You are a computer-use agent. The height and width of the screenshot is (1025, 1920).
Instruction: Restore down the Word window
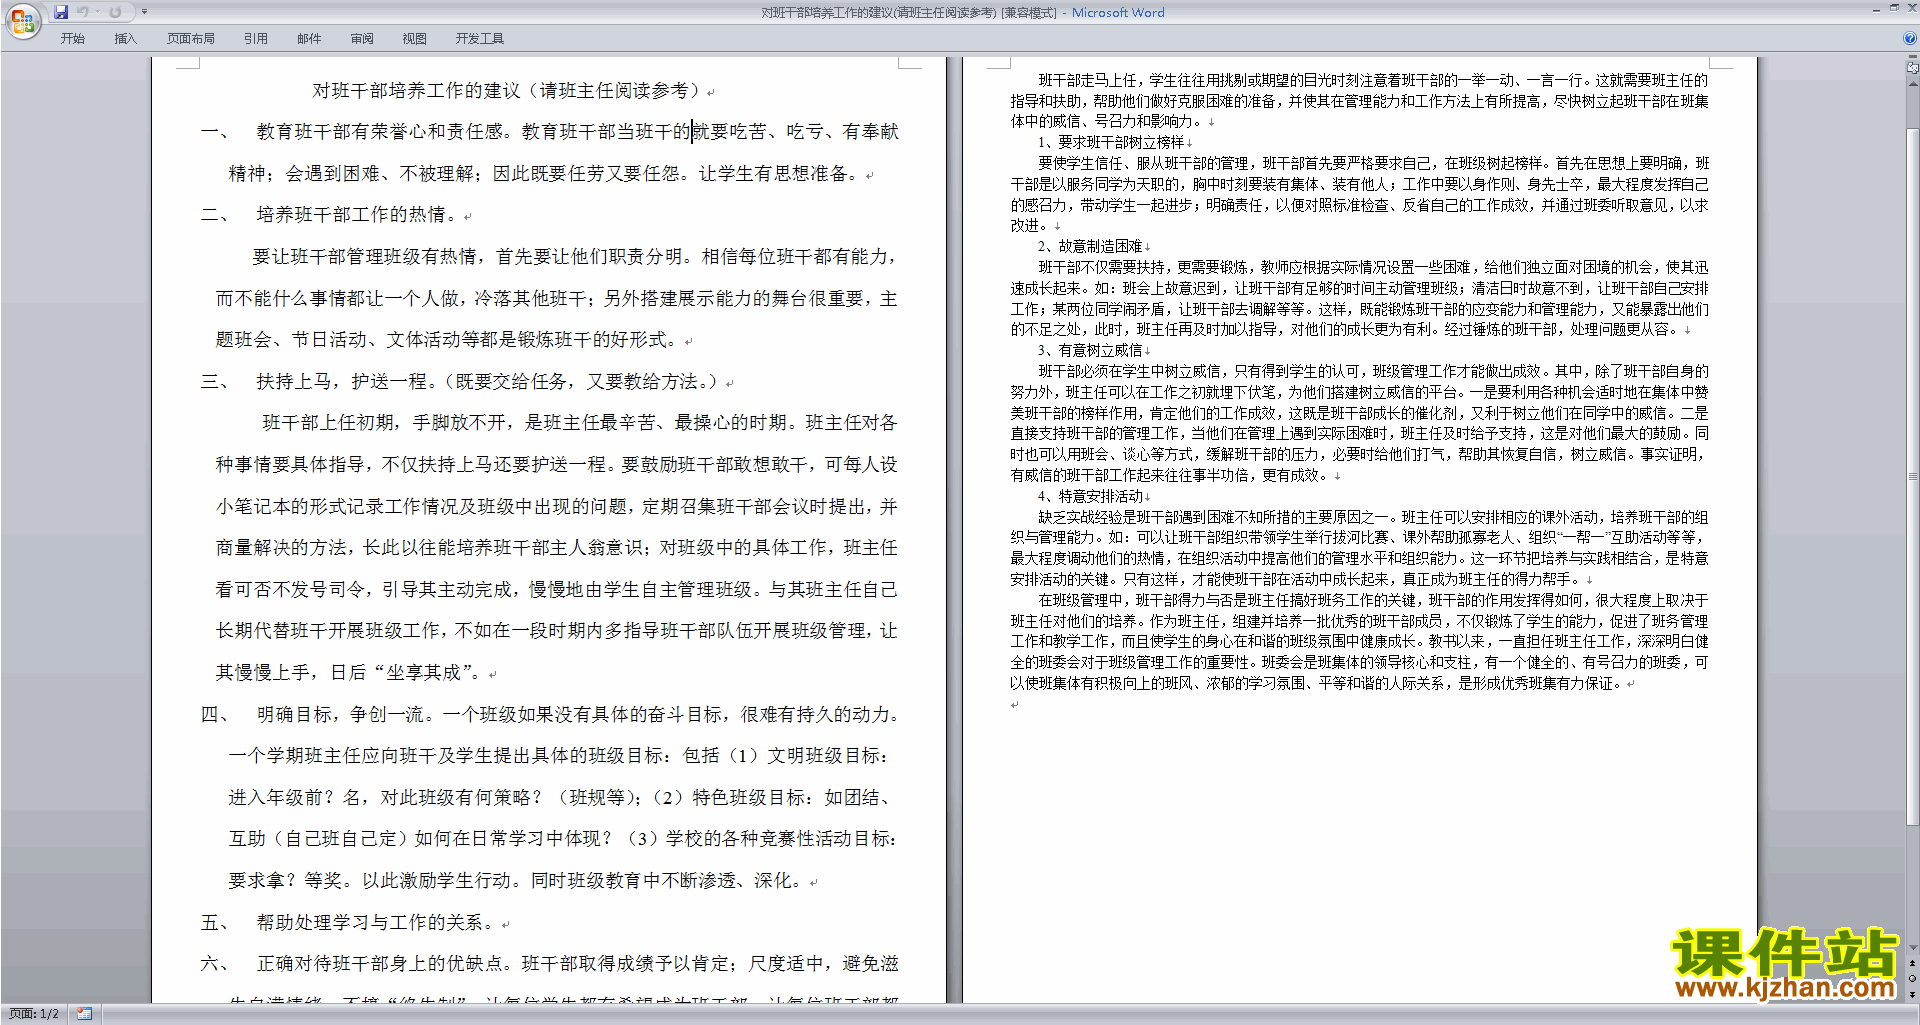pos(1894,8)
